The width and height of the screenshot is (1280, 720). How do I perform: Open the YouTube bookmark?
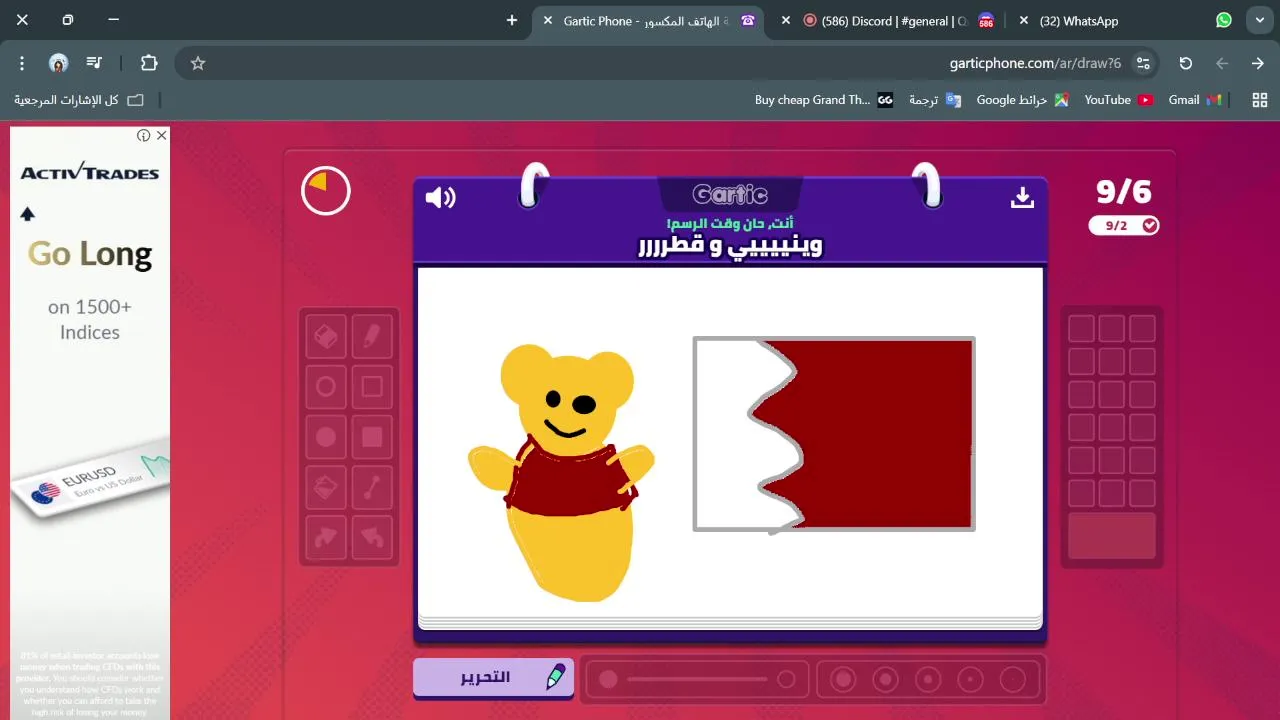coord(1118,100)
